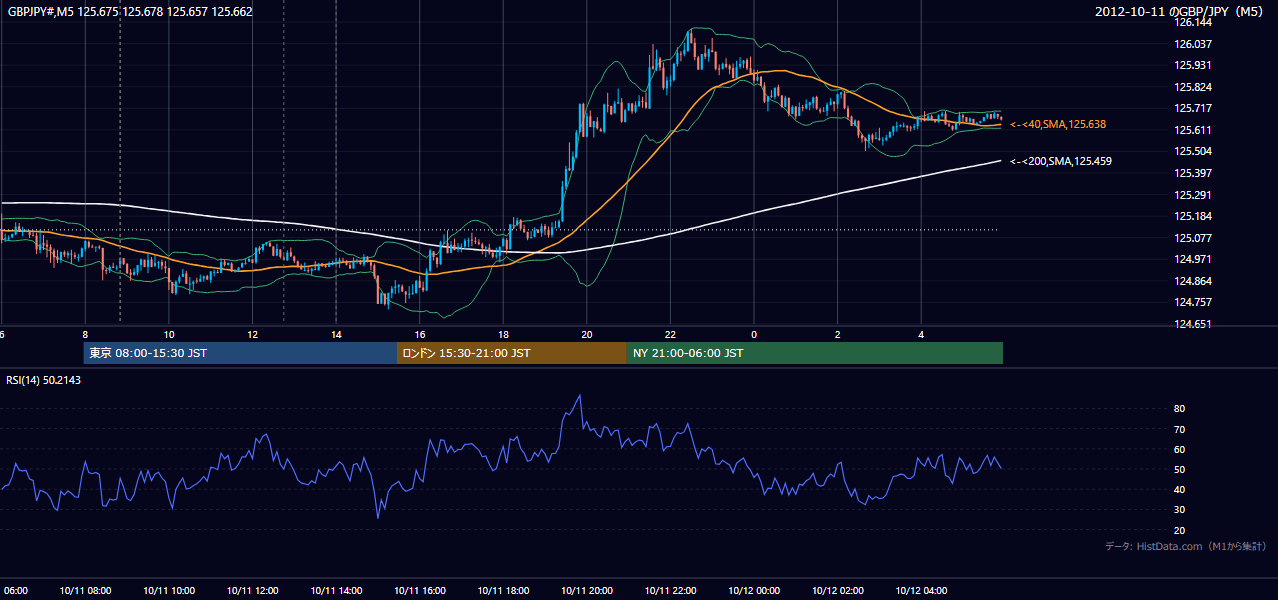The image size is (1278, 600).
Task: Click the 125.611 price axis label
Action: [x=1194, y=130]
